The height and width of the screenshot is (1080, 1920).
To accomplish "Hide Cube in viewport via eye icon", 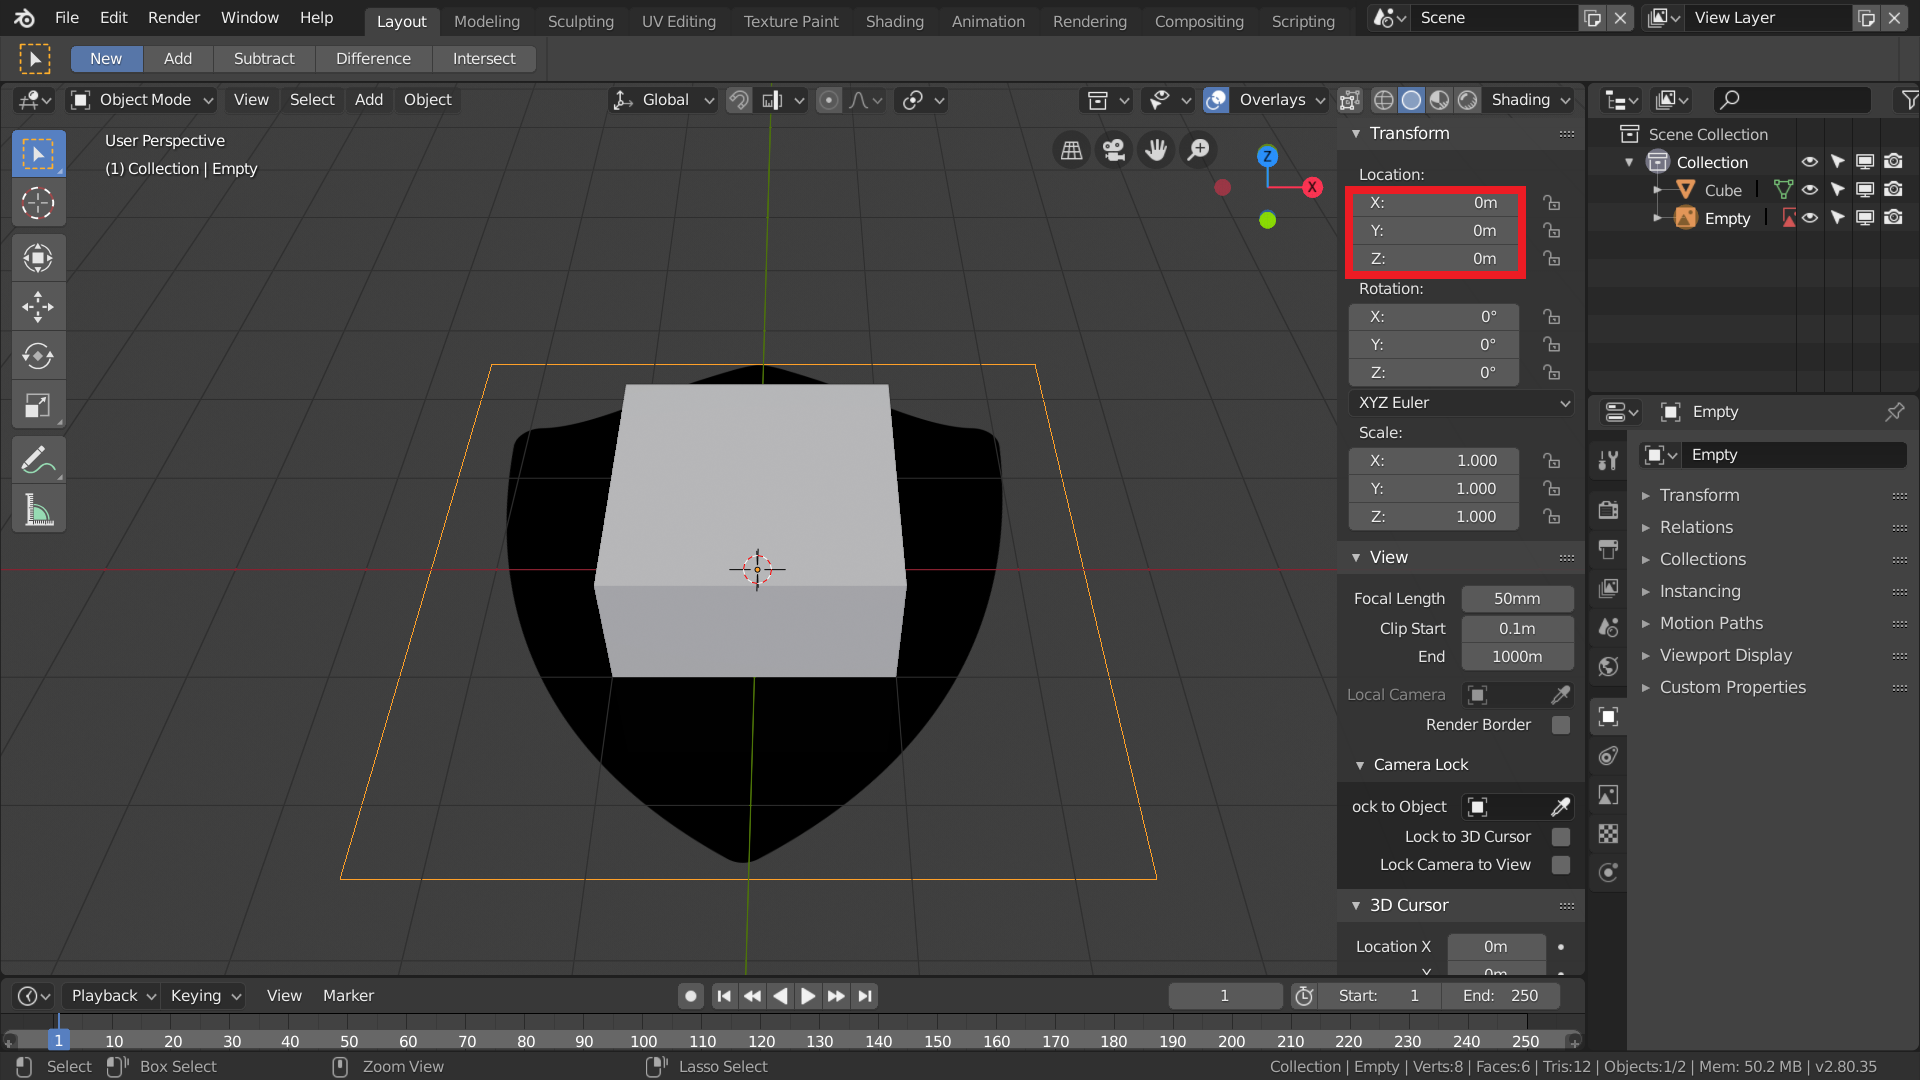I will click(x=1809, y=190).
